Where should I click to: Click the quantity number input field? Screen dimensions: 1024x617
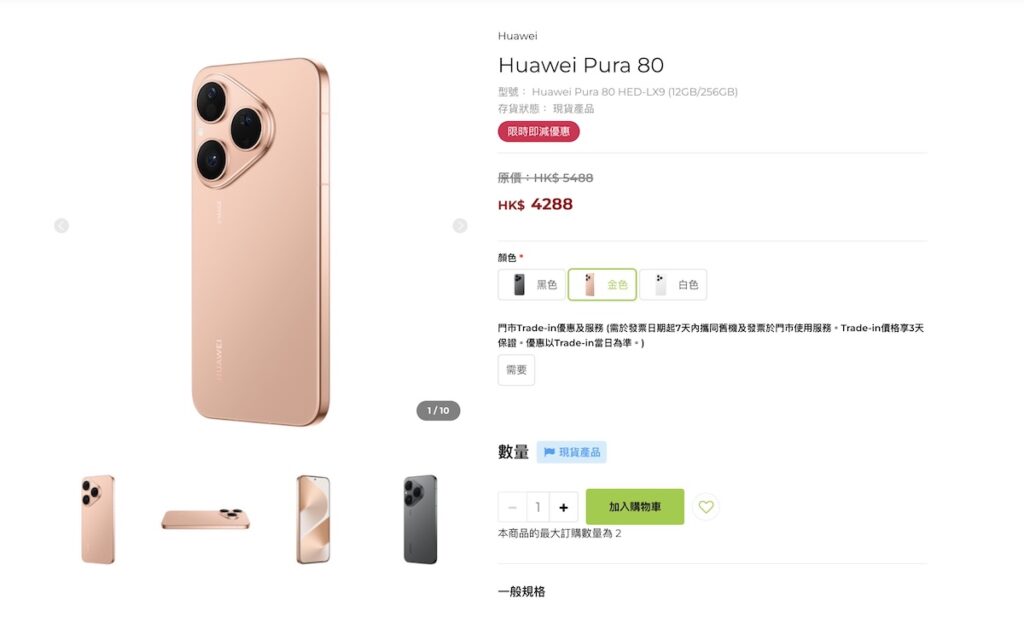pos(537,507)
